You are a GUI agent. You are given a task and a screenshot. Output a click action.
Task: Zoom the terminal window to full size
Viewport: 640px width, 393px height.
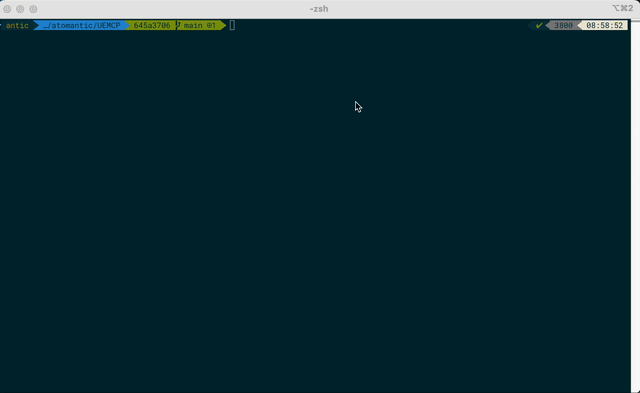[33, 9]
